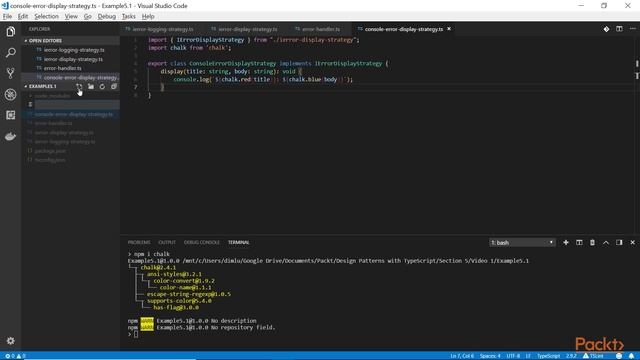Split the terminal panel
Screen dimensions: 640x360
click(x=579, y=242)
